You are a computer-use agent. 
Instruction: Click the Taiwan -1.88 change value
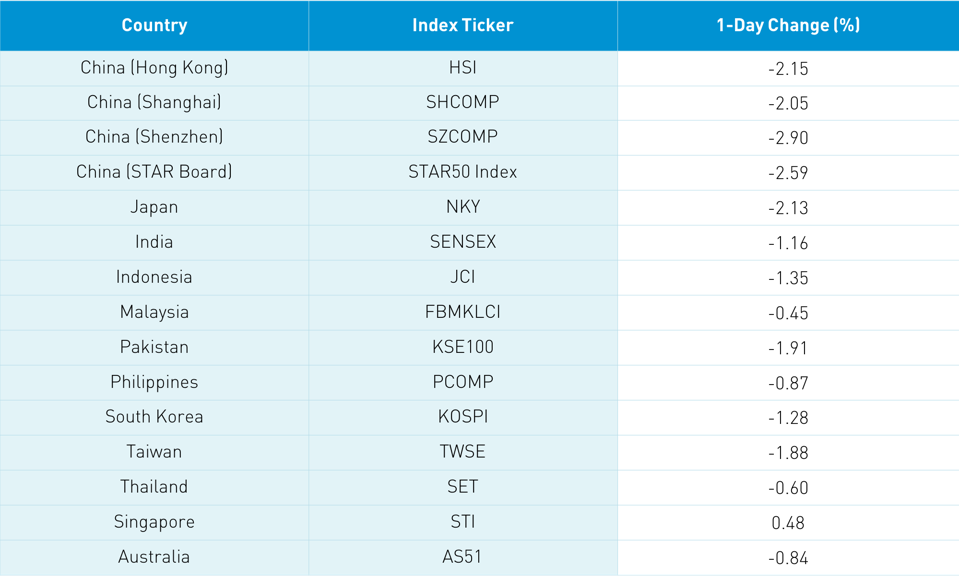(x=788, y=452)
